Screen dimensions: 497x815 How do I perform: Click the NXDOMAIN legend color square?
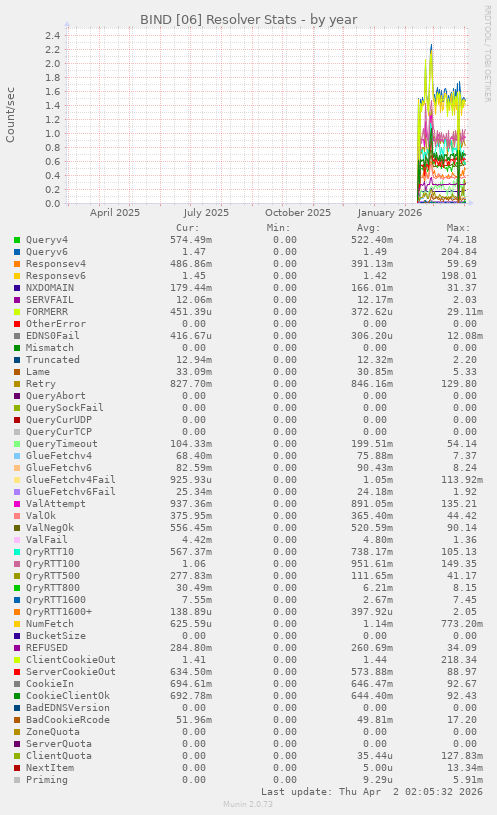pyautogui.click(x=17, y=288)
